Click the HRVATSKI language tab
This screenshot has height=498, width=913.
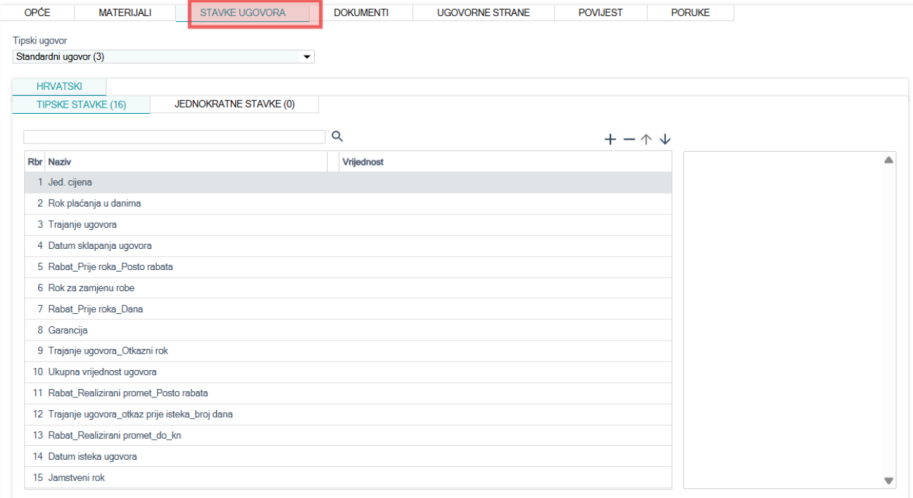(x=58, y=87)
